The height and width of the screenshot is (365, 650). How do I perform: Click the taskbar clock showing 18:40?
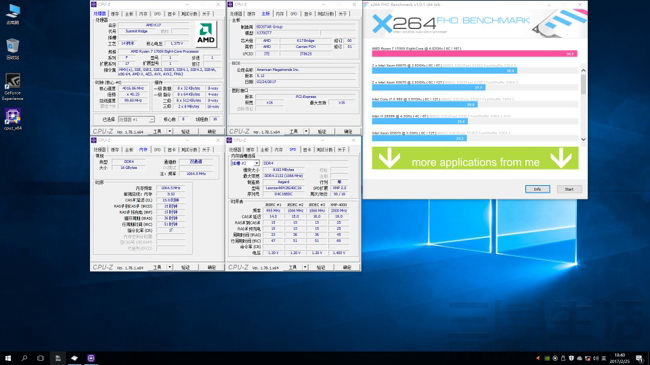(x=620, y=358)
